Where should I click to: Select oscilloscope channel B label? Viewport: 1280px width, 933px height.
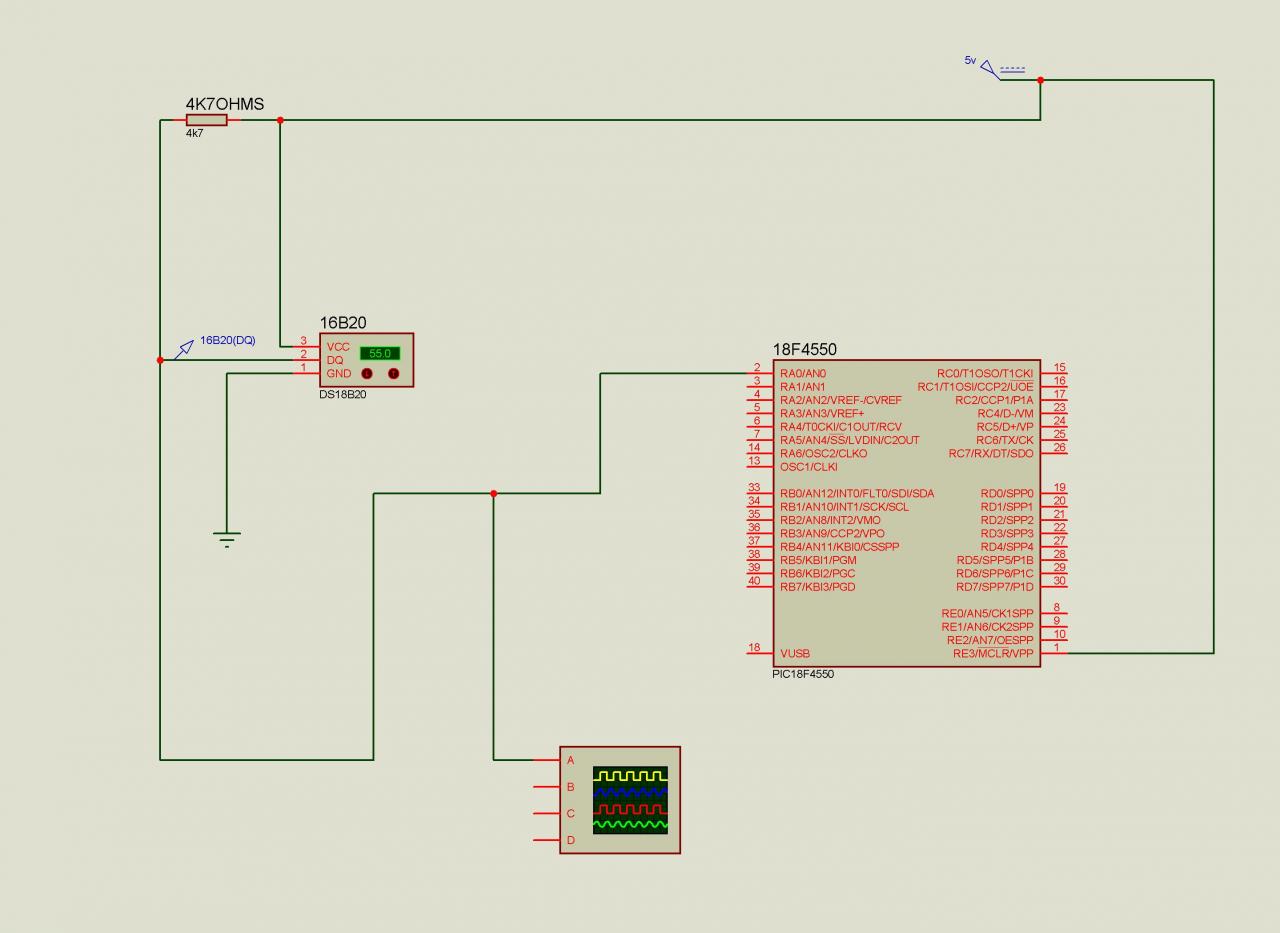(571, 787)
